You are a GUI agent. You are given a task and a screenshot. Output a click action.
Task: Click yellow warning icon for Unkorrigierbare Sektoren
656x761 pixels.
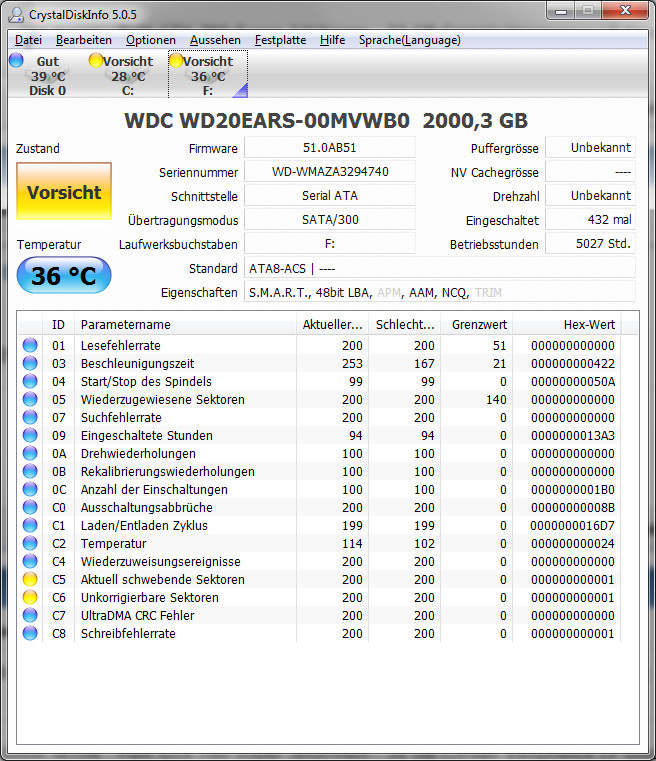(x=30, y=597)
